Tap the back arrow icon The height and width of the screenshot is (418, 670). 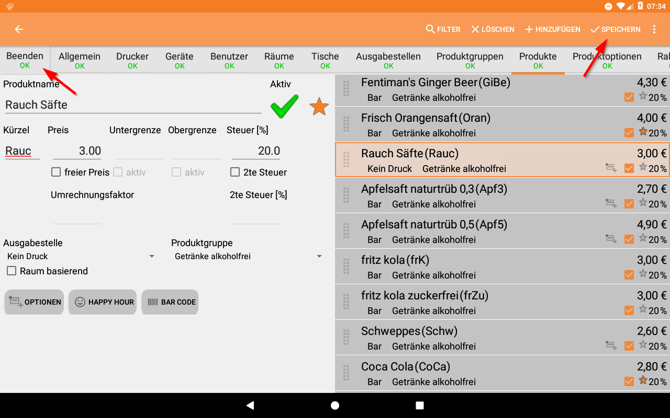(x=19, y=30)
